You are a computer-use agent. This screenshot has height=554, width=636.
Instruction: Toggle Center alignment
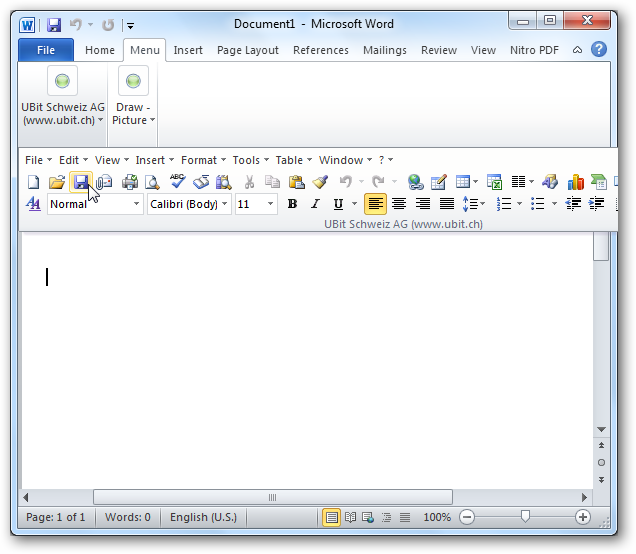point(399,204)
